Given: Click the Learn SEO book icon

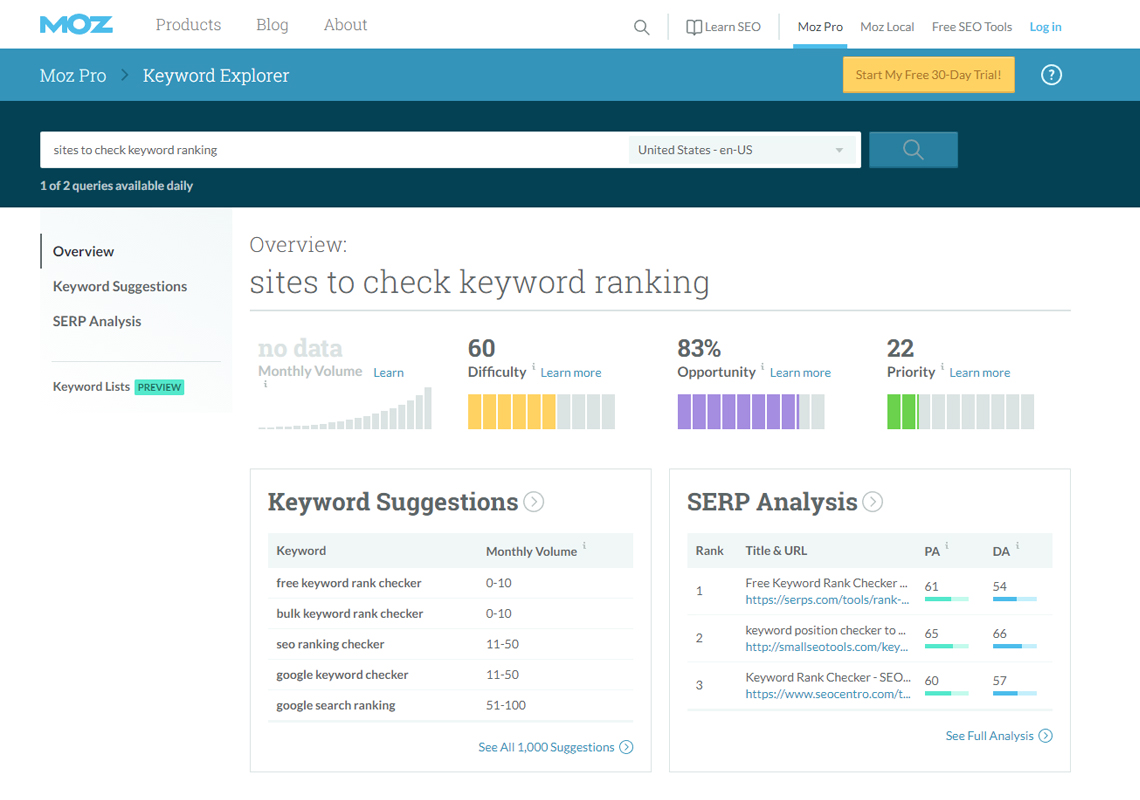Looking at the screenshot, I should point(694,28).
